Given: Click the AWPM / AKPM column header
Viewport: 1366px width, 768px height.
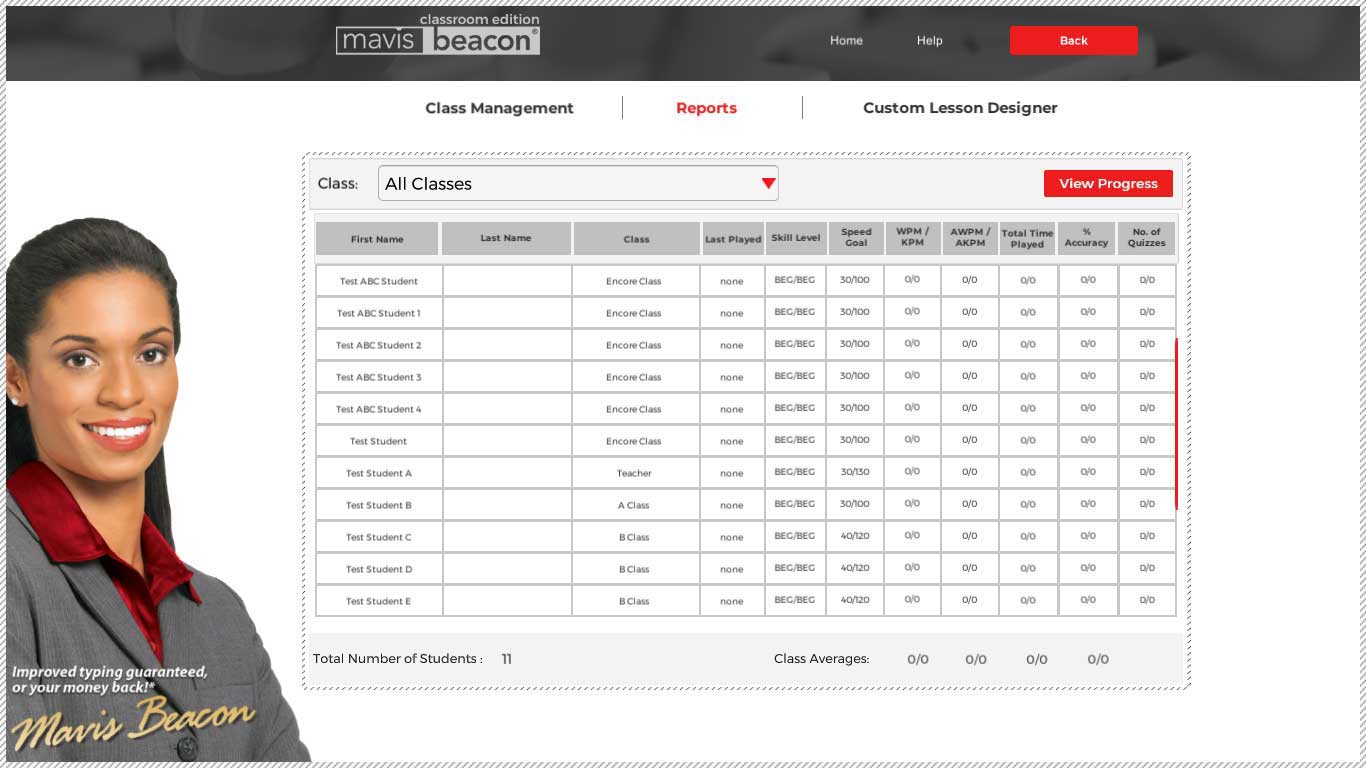Looking at the screenshot, I should (970, 239).
